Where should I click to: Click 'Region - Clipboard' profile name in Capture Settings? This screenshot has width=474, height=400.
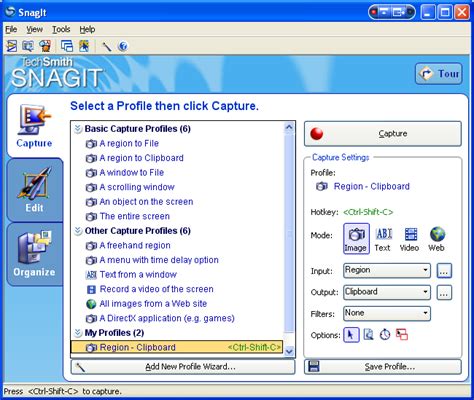pos(371,186)
